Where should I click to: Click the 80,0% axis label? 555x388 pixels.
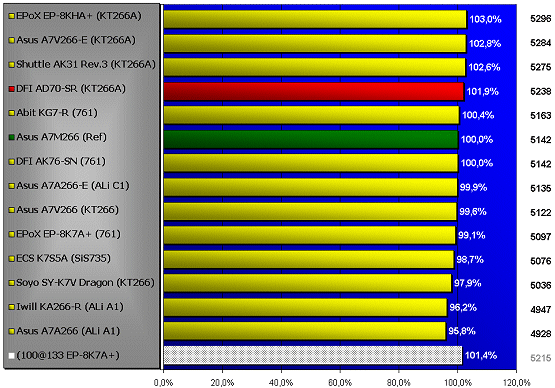[399, 383]
